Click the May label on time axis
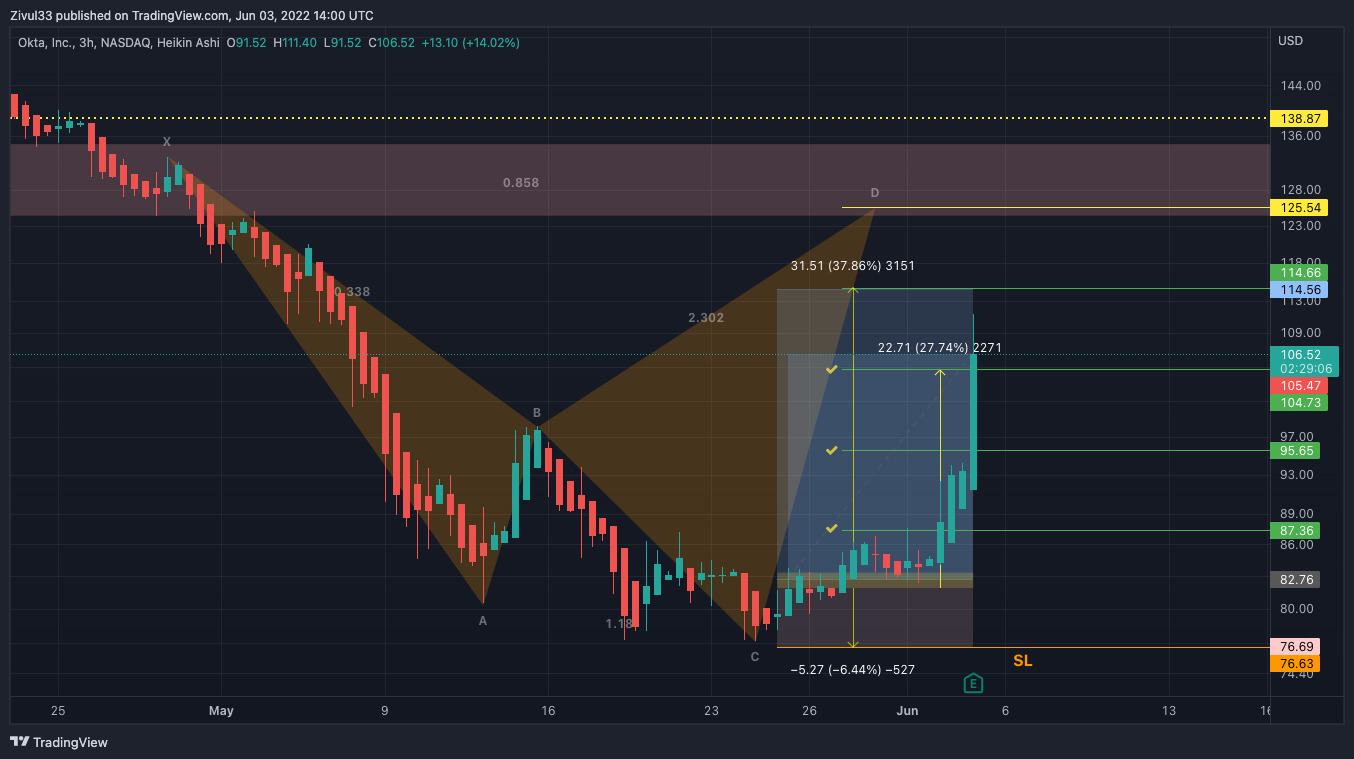 pos(221,711)
